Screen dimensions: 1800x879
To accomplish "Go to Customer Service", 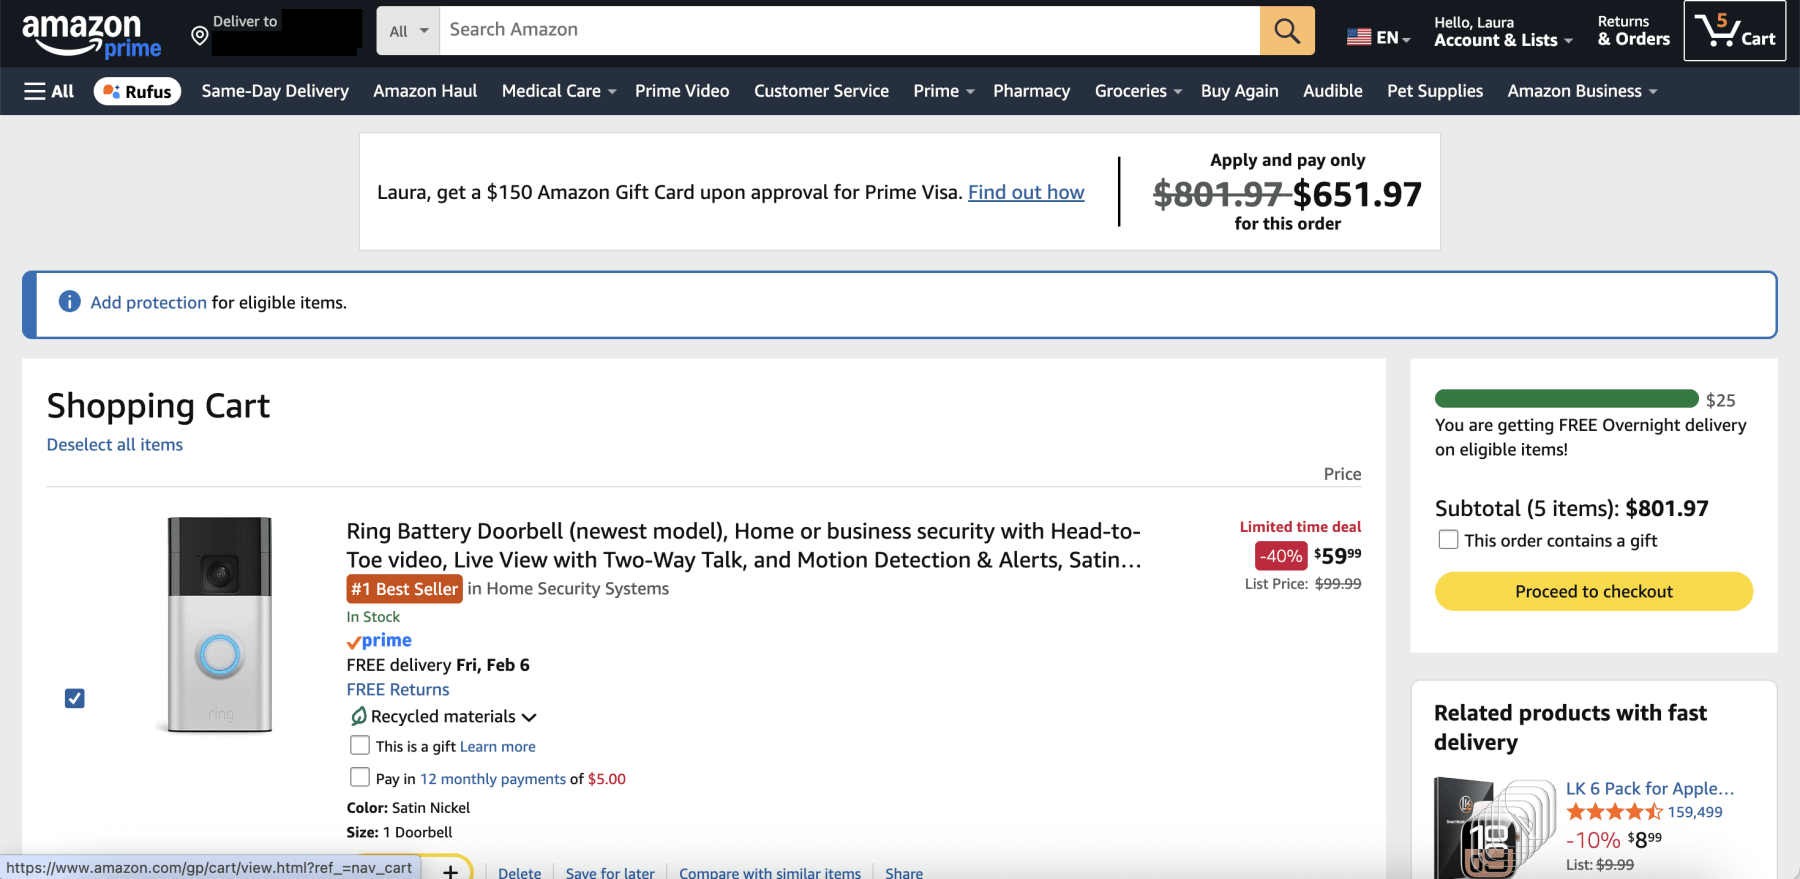I will [821, 91].
